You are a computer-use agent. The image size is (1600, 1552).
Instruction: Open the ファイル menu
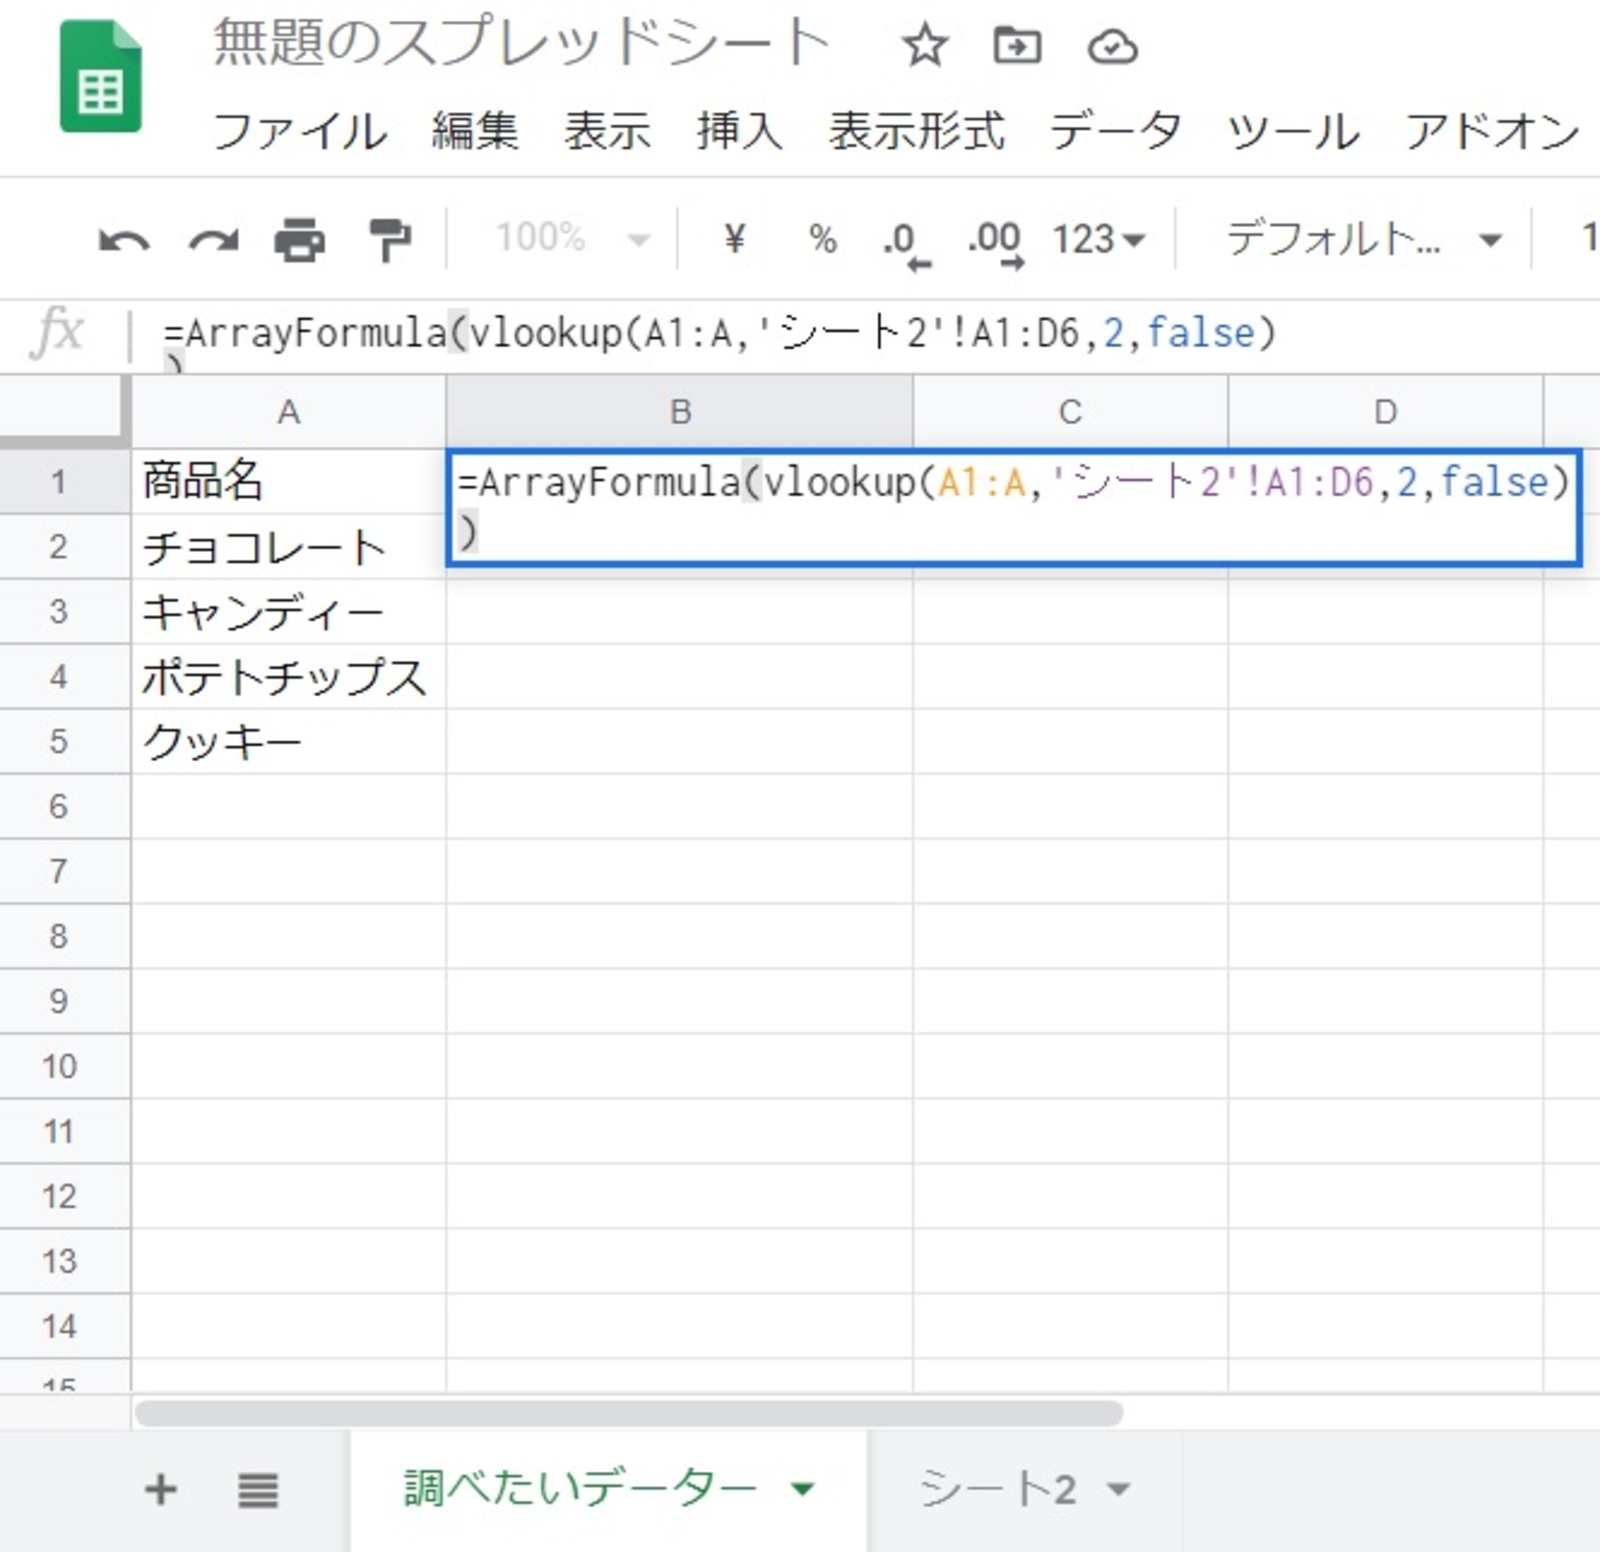pos(300,131)
